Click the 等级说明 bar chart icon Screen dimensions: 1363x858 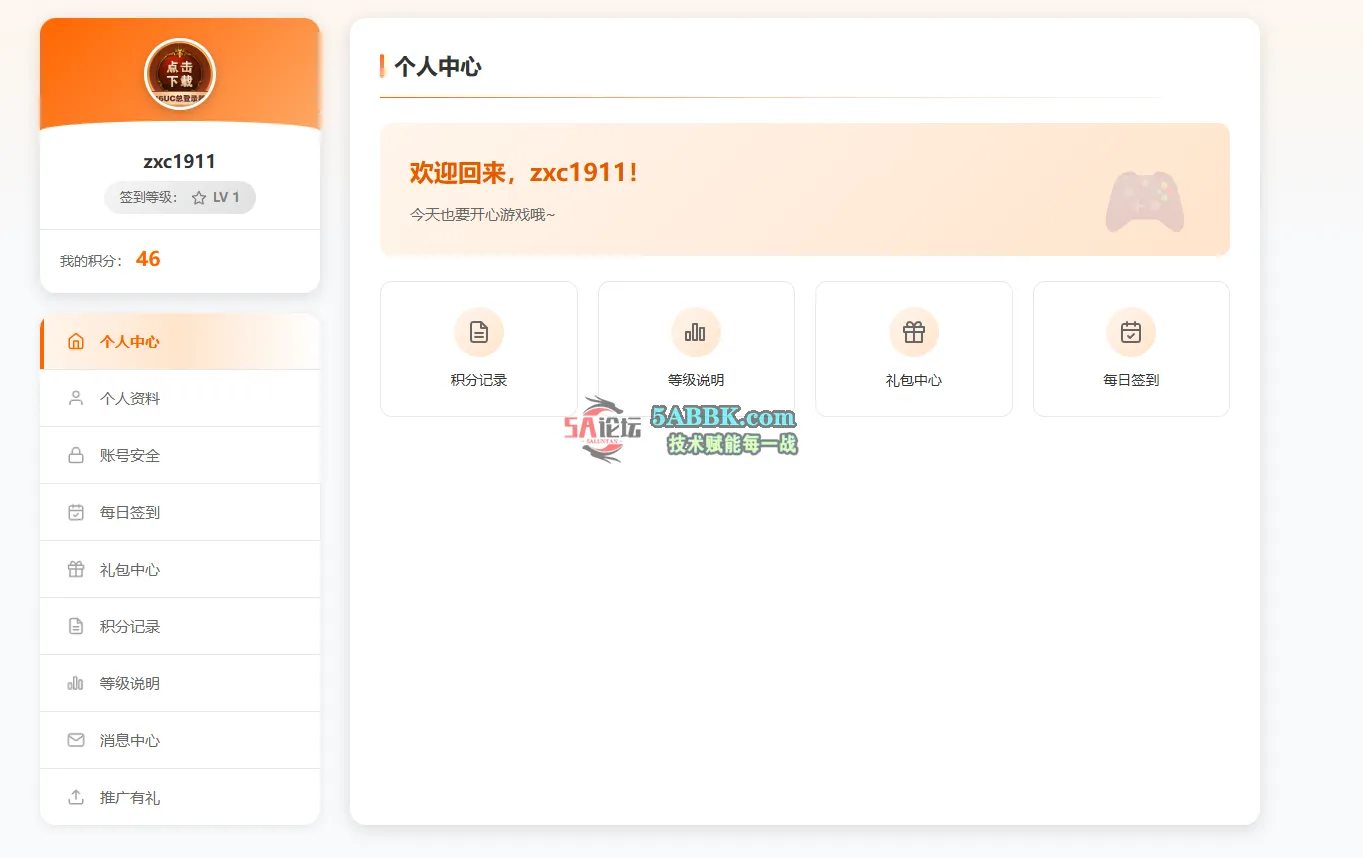pos(696,332)
